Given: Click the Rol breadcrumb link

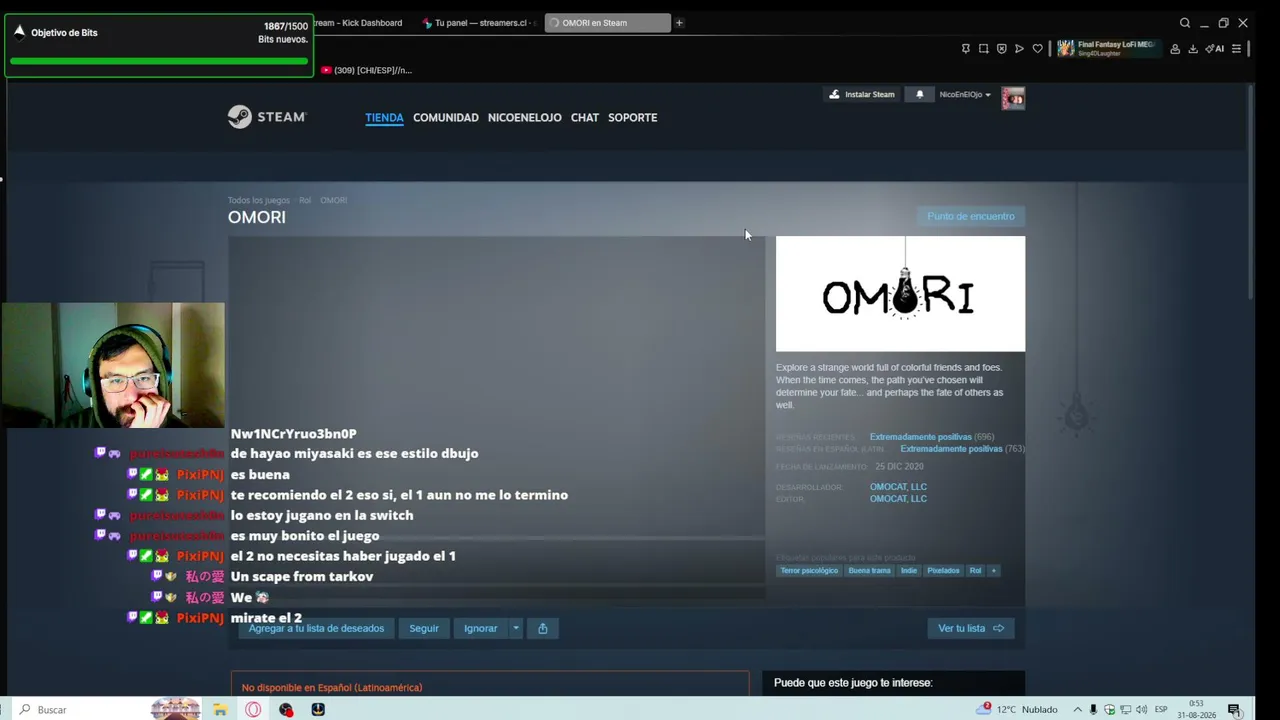Looking at the screenshot, I should coord(305,200).
